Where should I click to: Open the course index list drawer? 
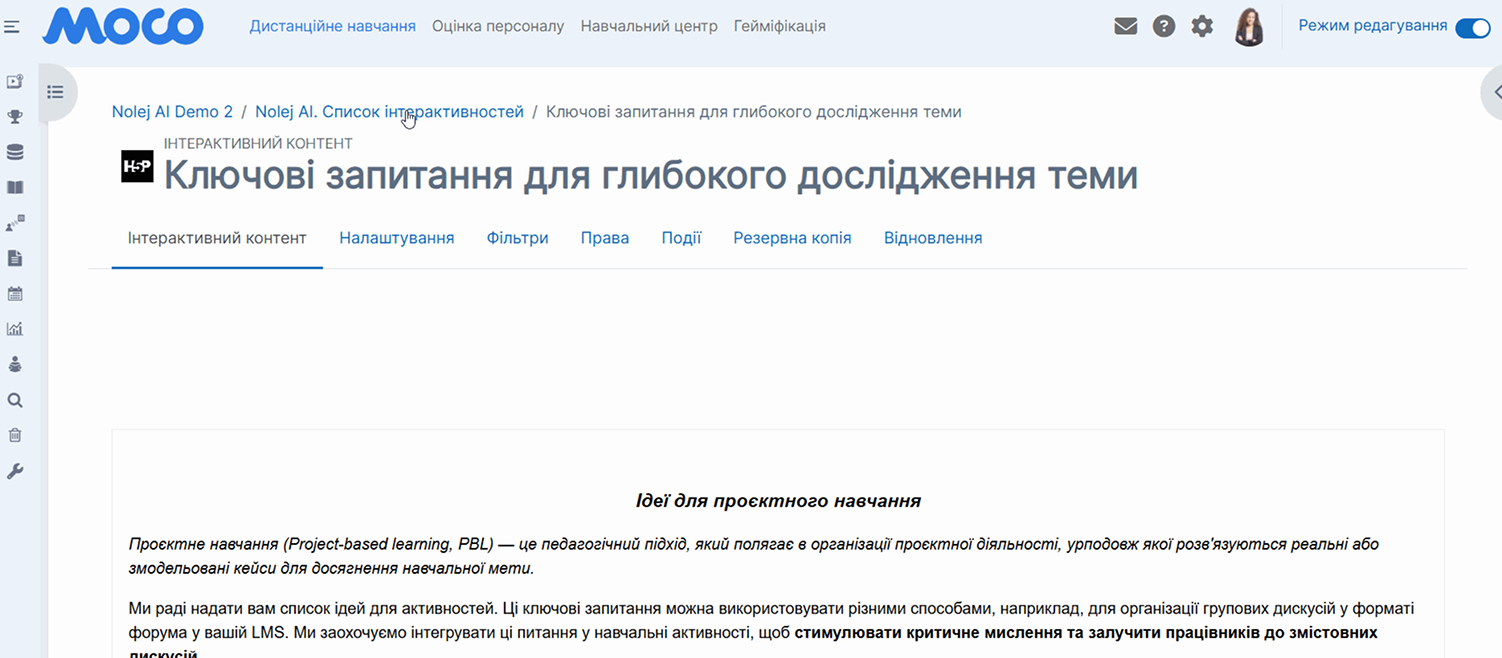click(56, 92)
